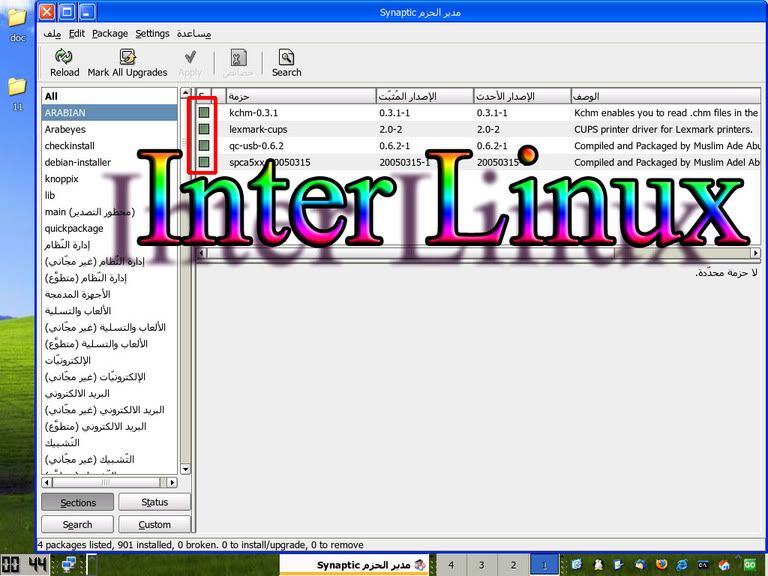Click the network computers icon in taskbar
This screenshot has width=768, height=576.
coord(69,565)
